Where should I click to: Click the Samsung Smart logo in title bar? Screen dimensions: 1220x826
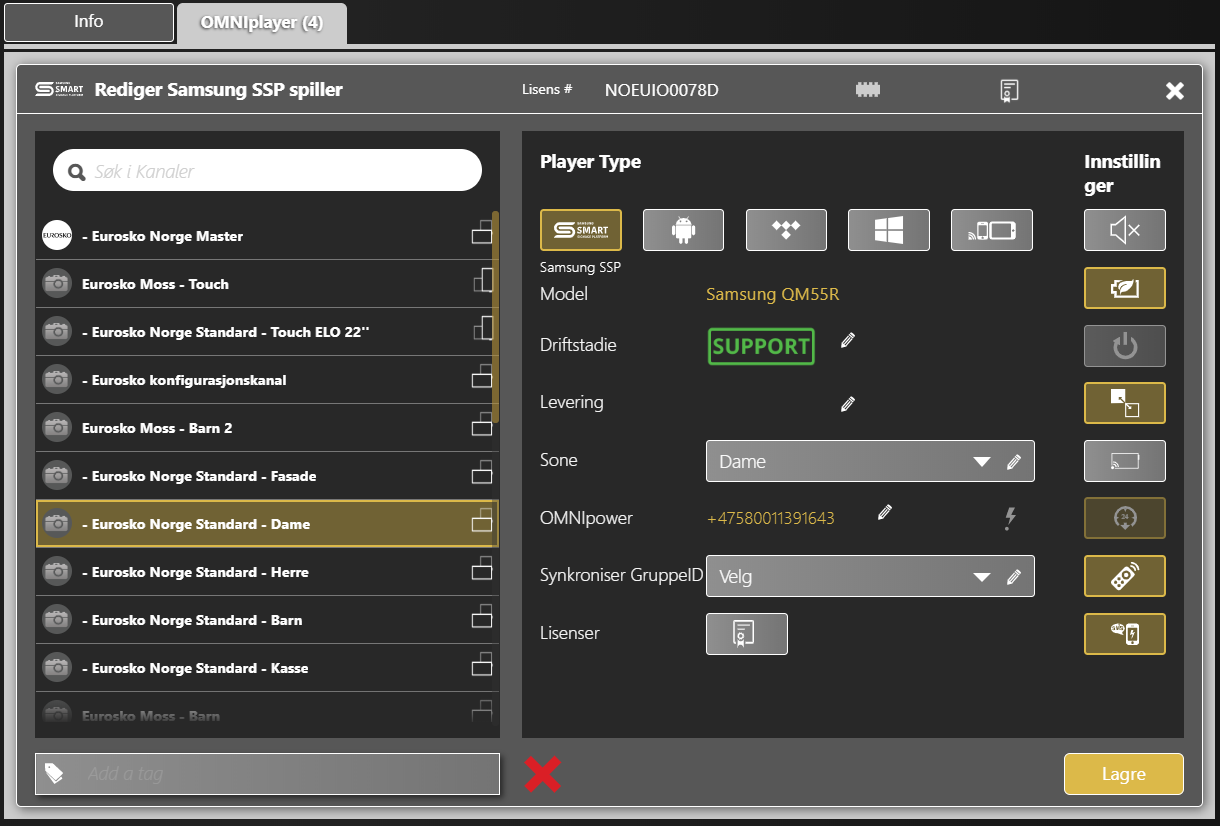59,90
